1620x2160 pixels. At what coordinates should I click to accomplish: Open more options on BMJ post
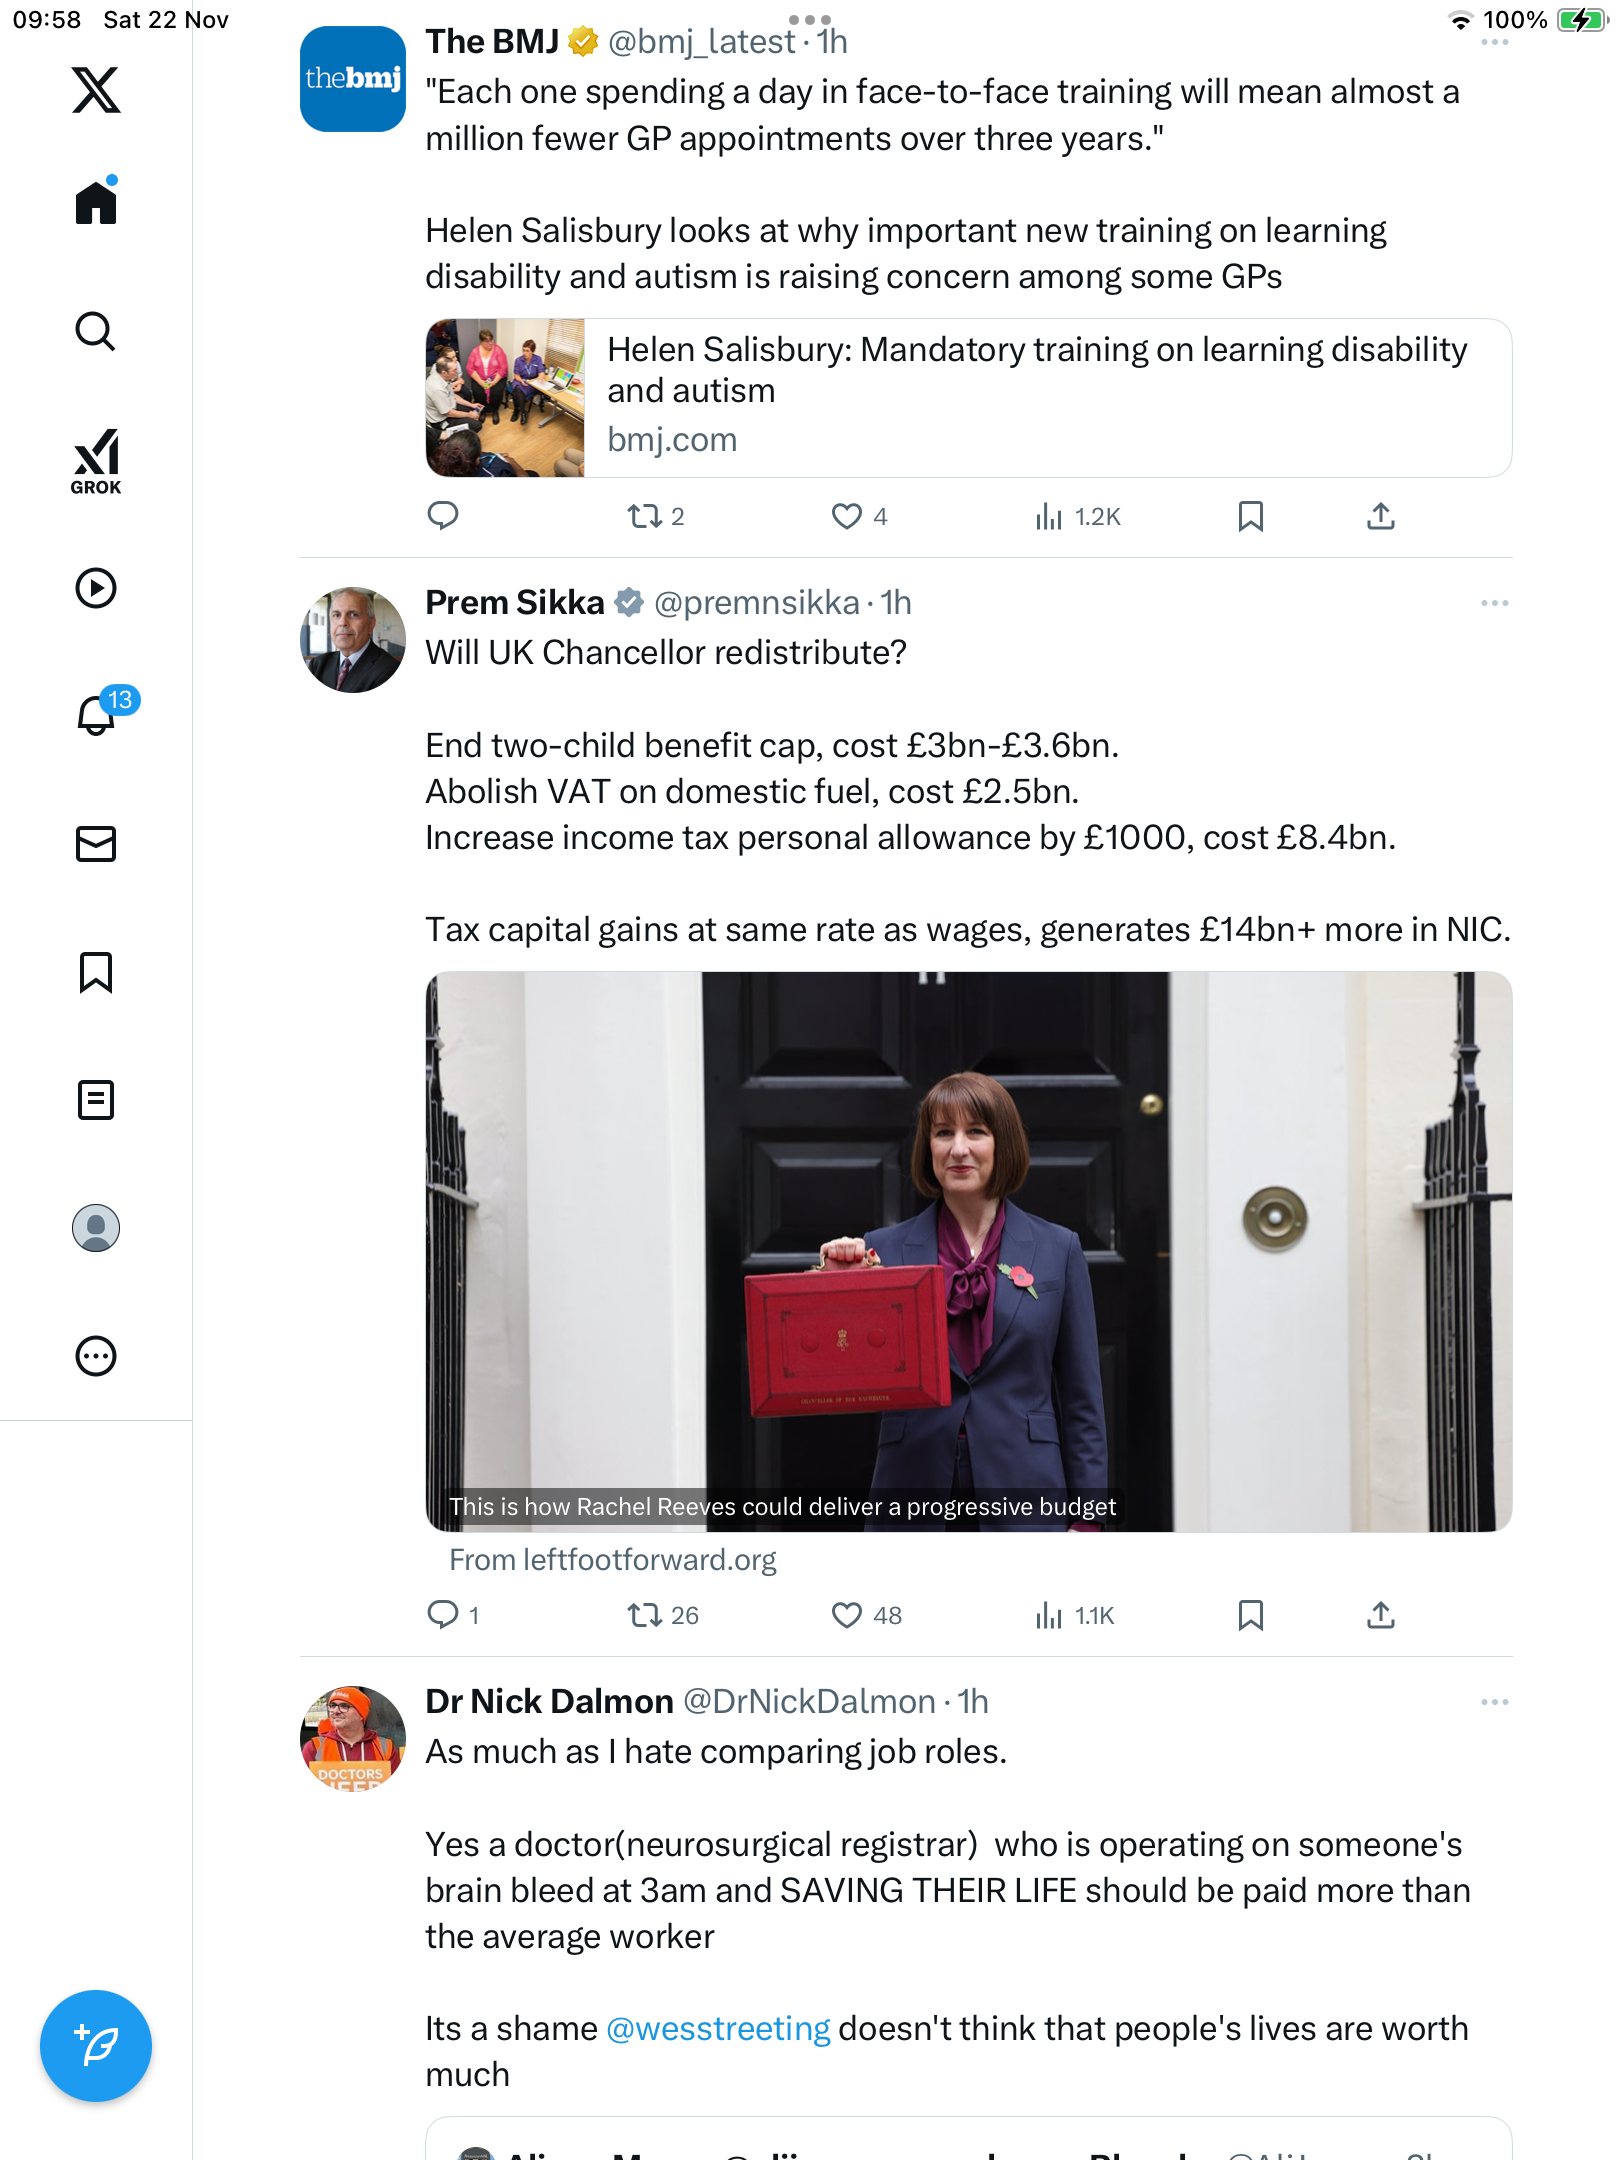point(1494,42)
